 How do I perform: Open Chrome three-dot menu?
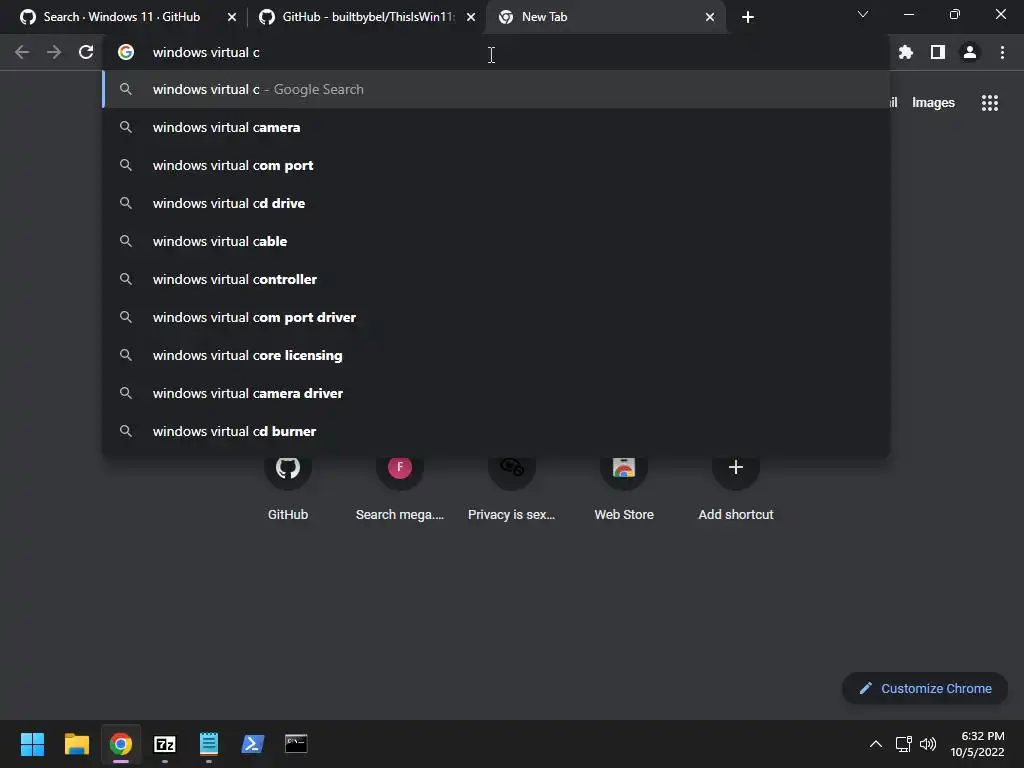1002,52
